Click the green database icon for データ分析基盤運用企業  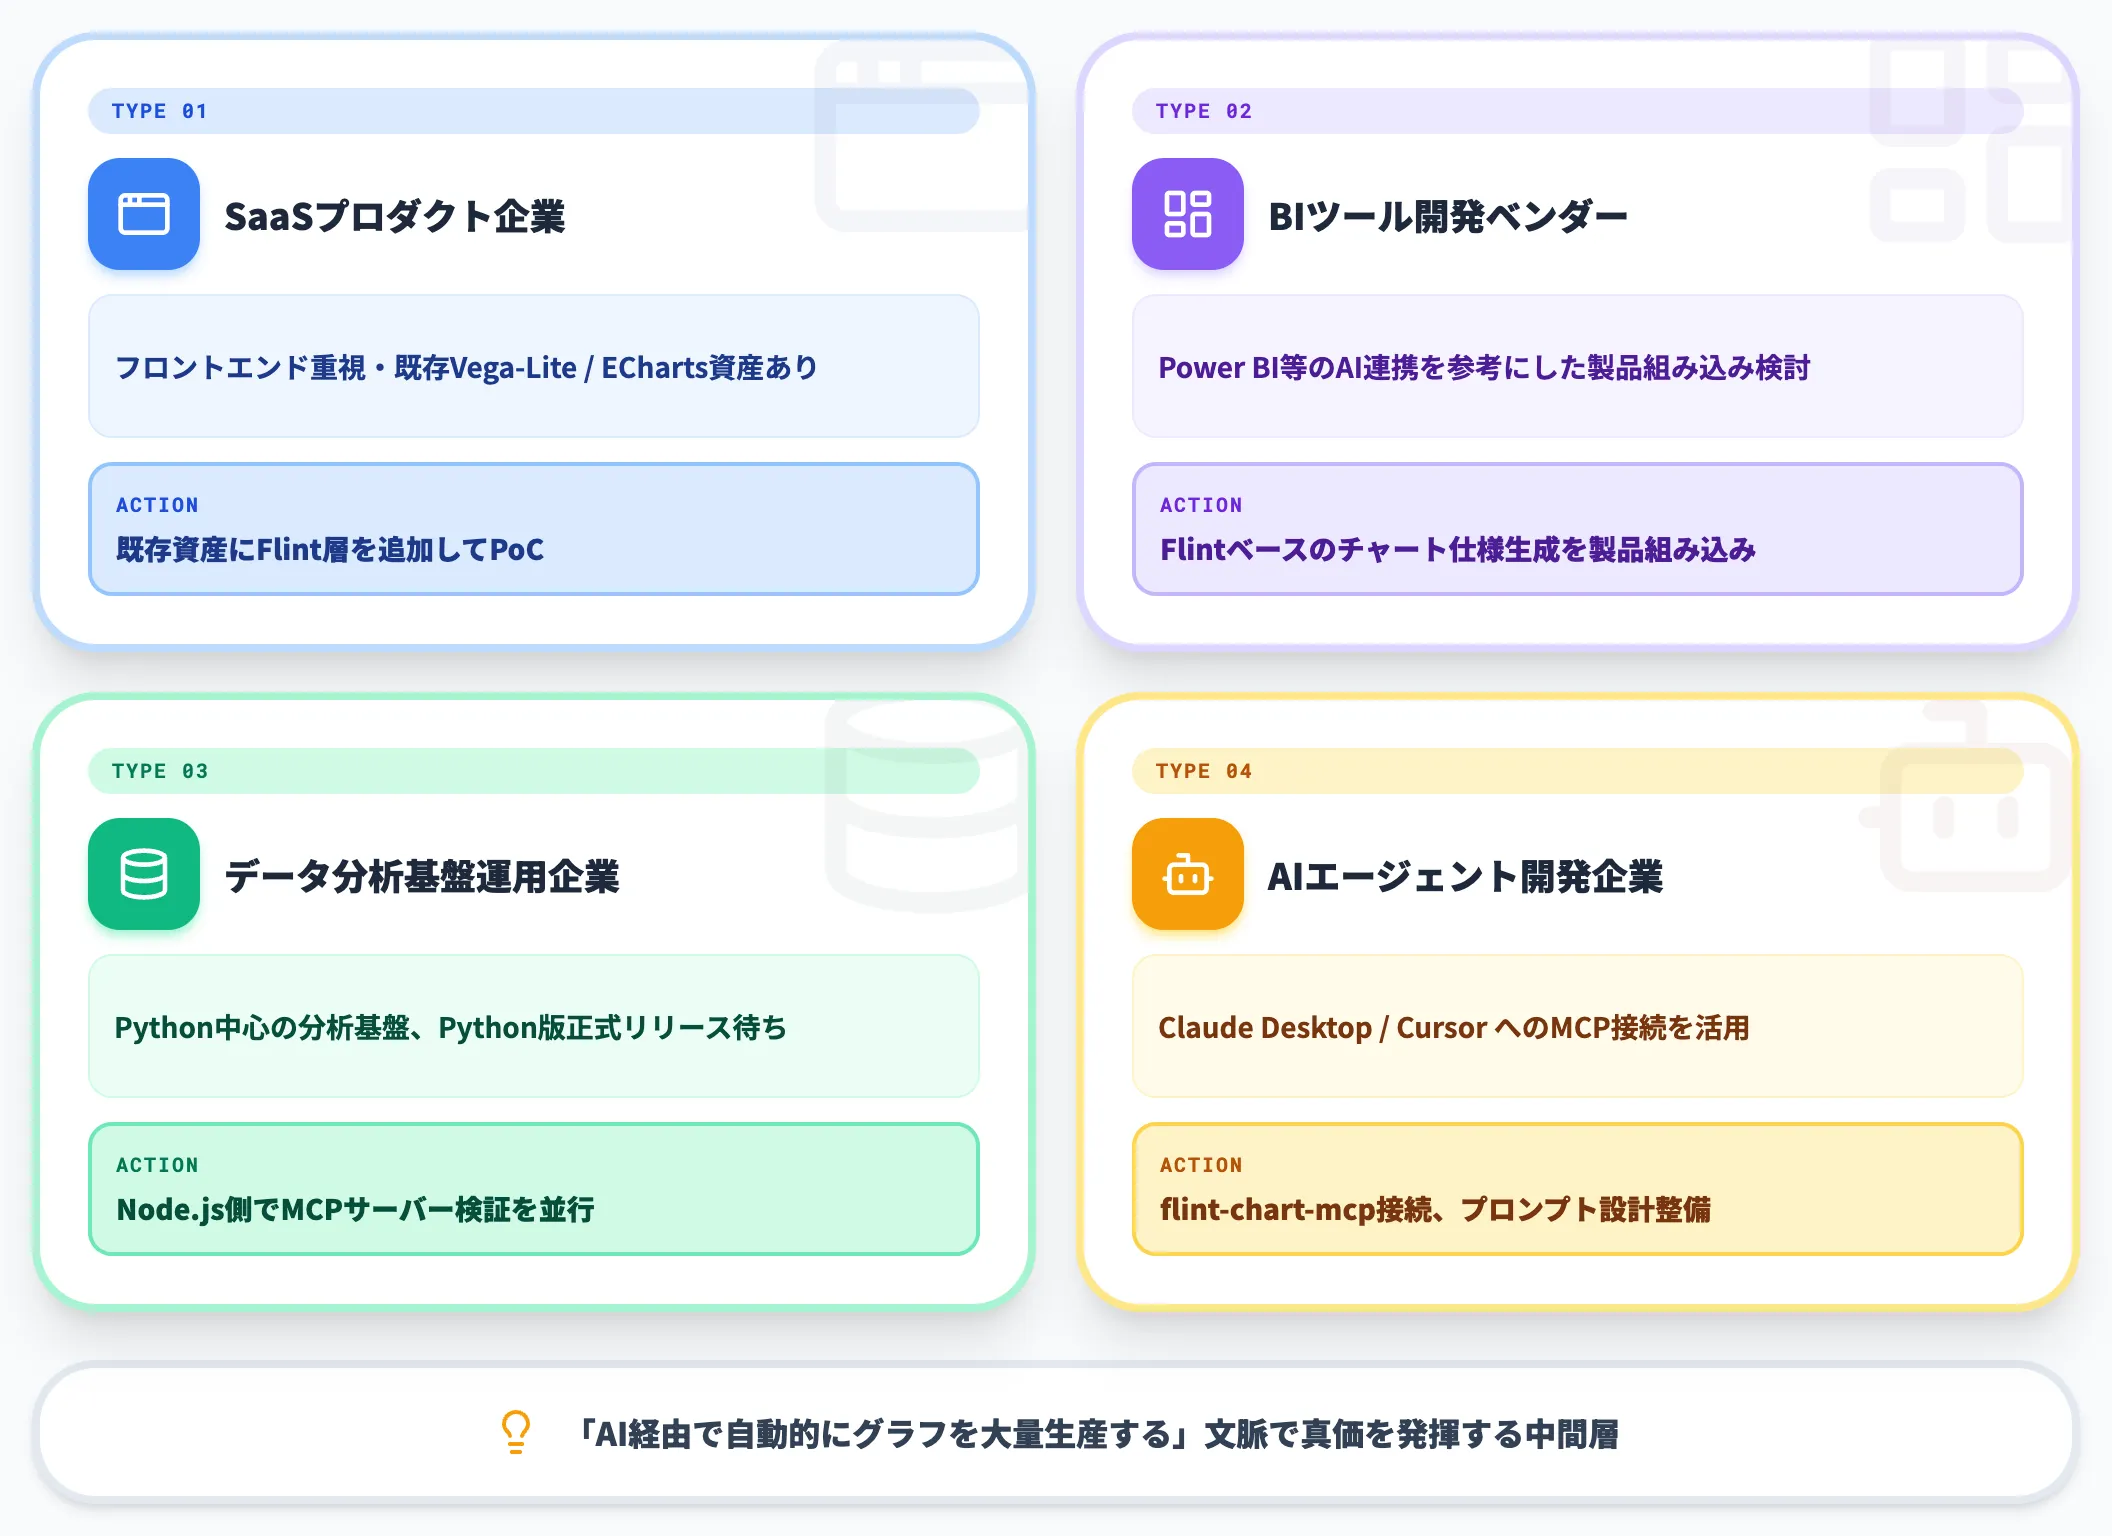144,874
